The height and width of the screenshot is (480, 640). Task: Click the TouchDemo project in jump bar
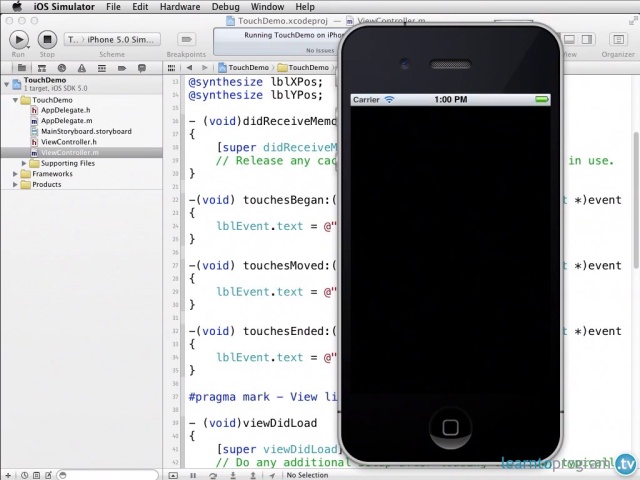click(x=243, y=68)
